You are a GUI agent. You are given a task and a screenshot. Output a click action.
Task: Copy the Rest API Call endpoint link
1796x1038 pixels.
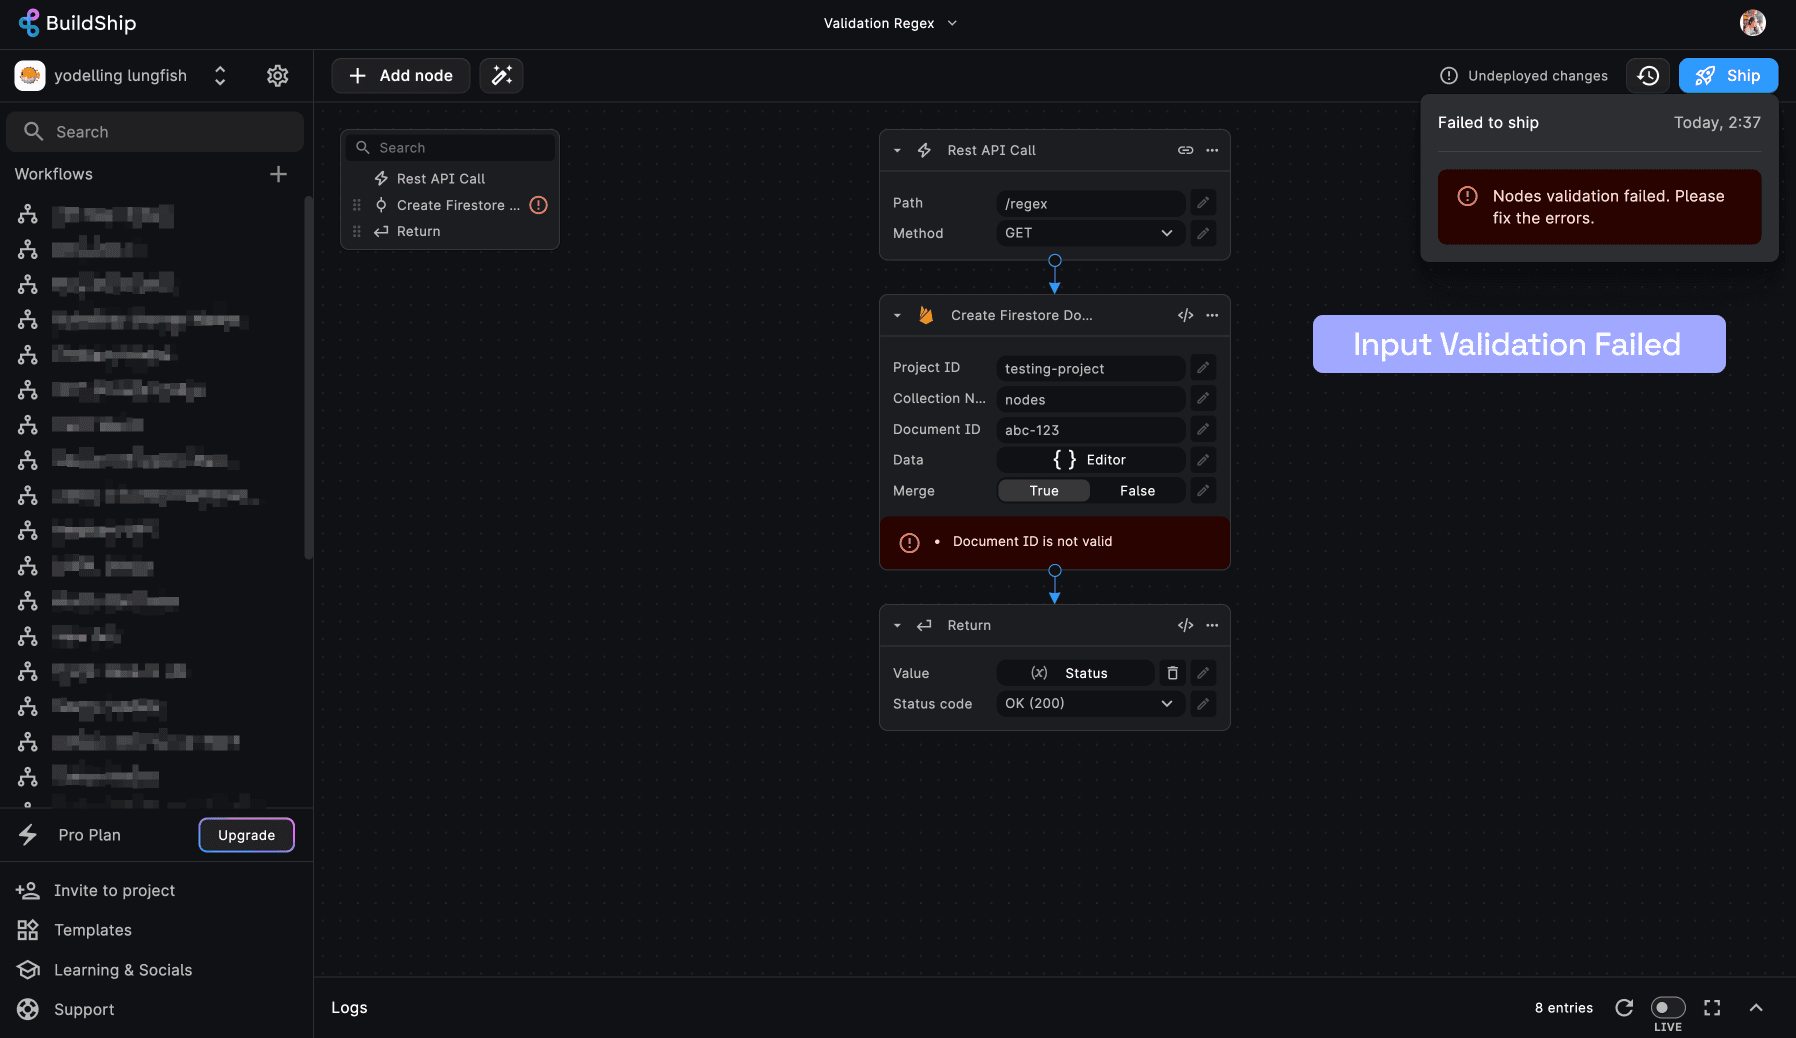point(1185,150)
